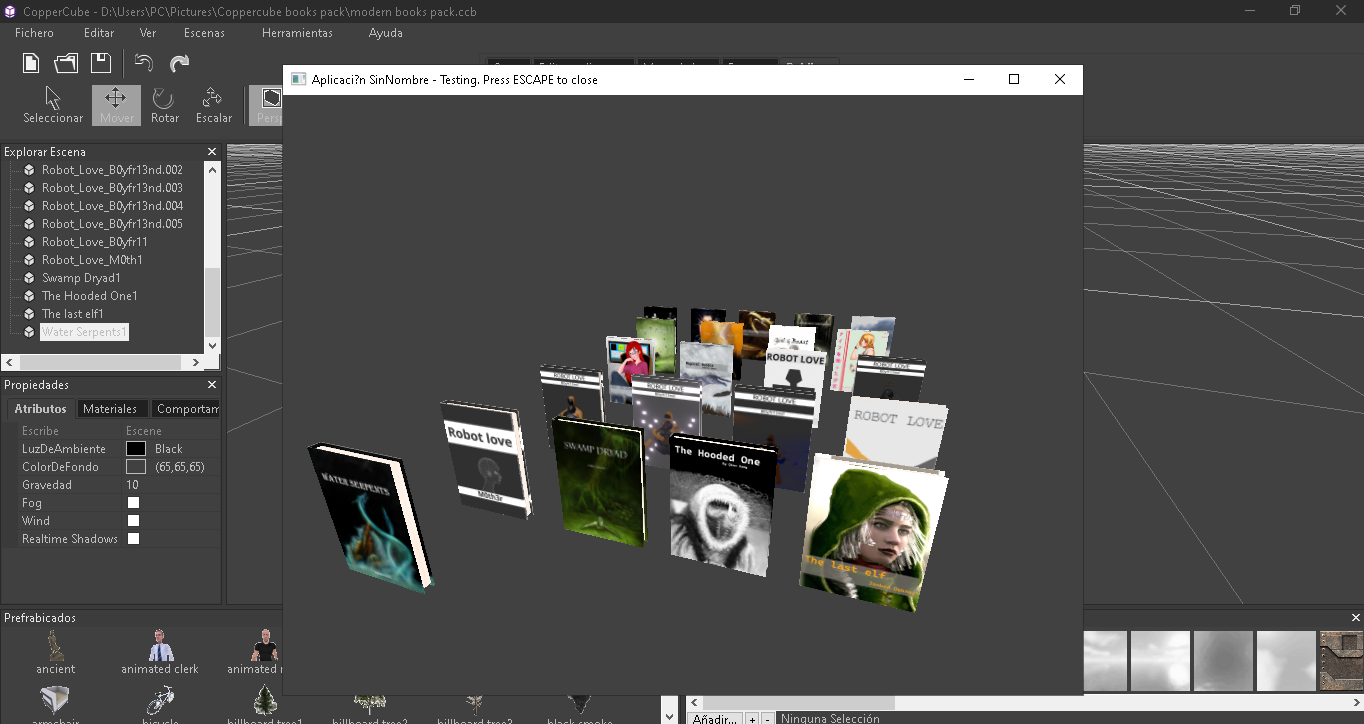Viewport: 1364px width, 724px height.
Task: Click mesh icon beside Swamp Dryad1
Action: [30, 278]
